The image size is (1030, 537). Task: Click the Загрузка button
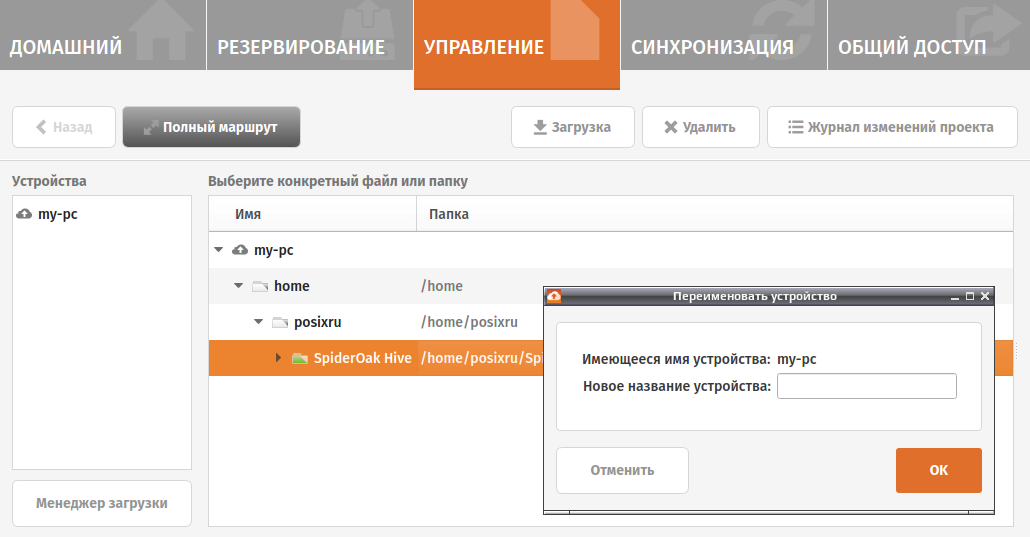(x=573, y=127)
